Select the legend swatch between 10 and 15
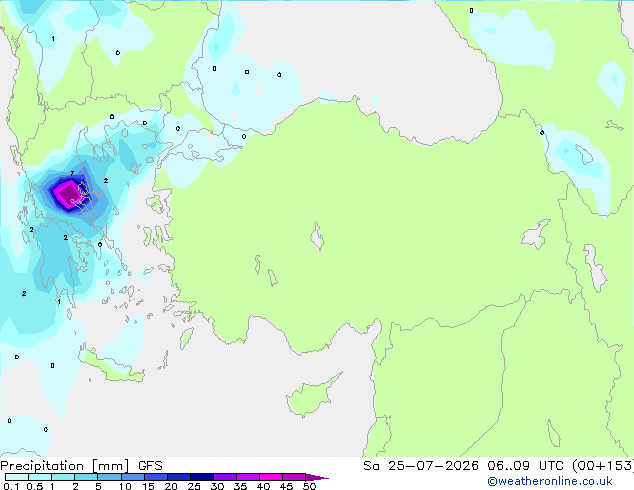 point(132,477)
